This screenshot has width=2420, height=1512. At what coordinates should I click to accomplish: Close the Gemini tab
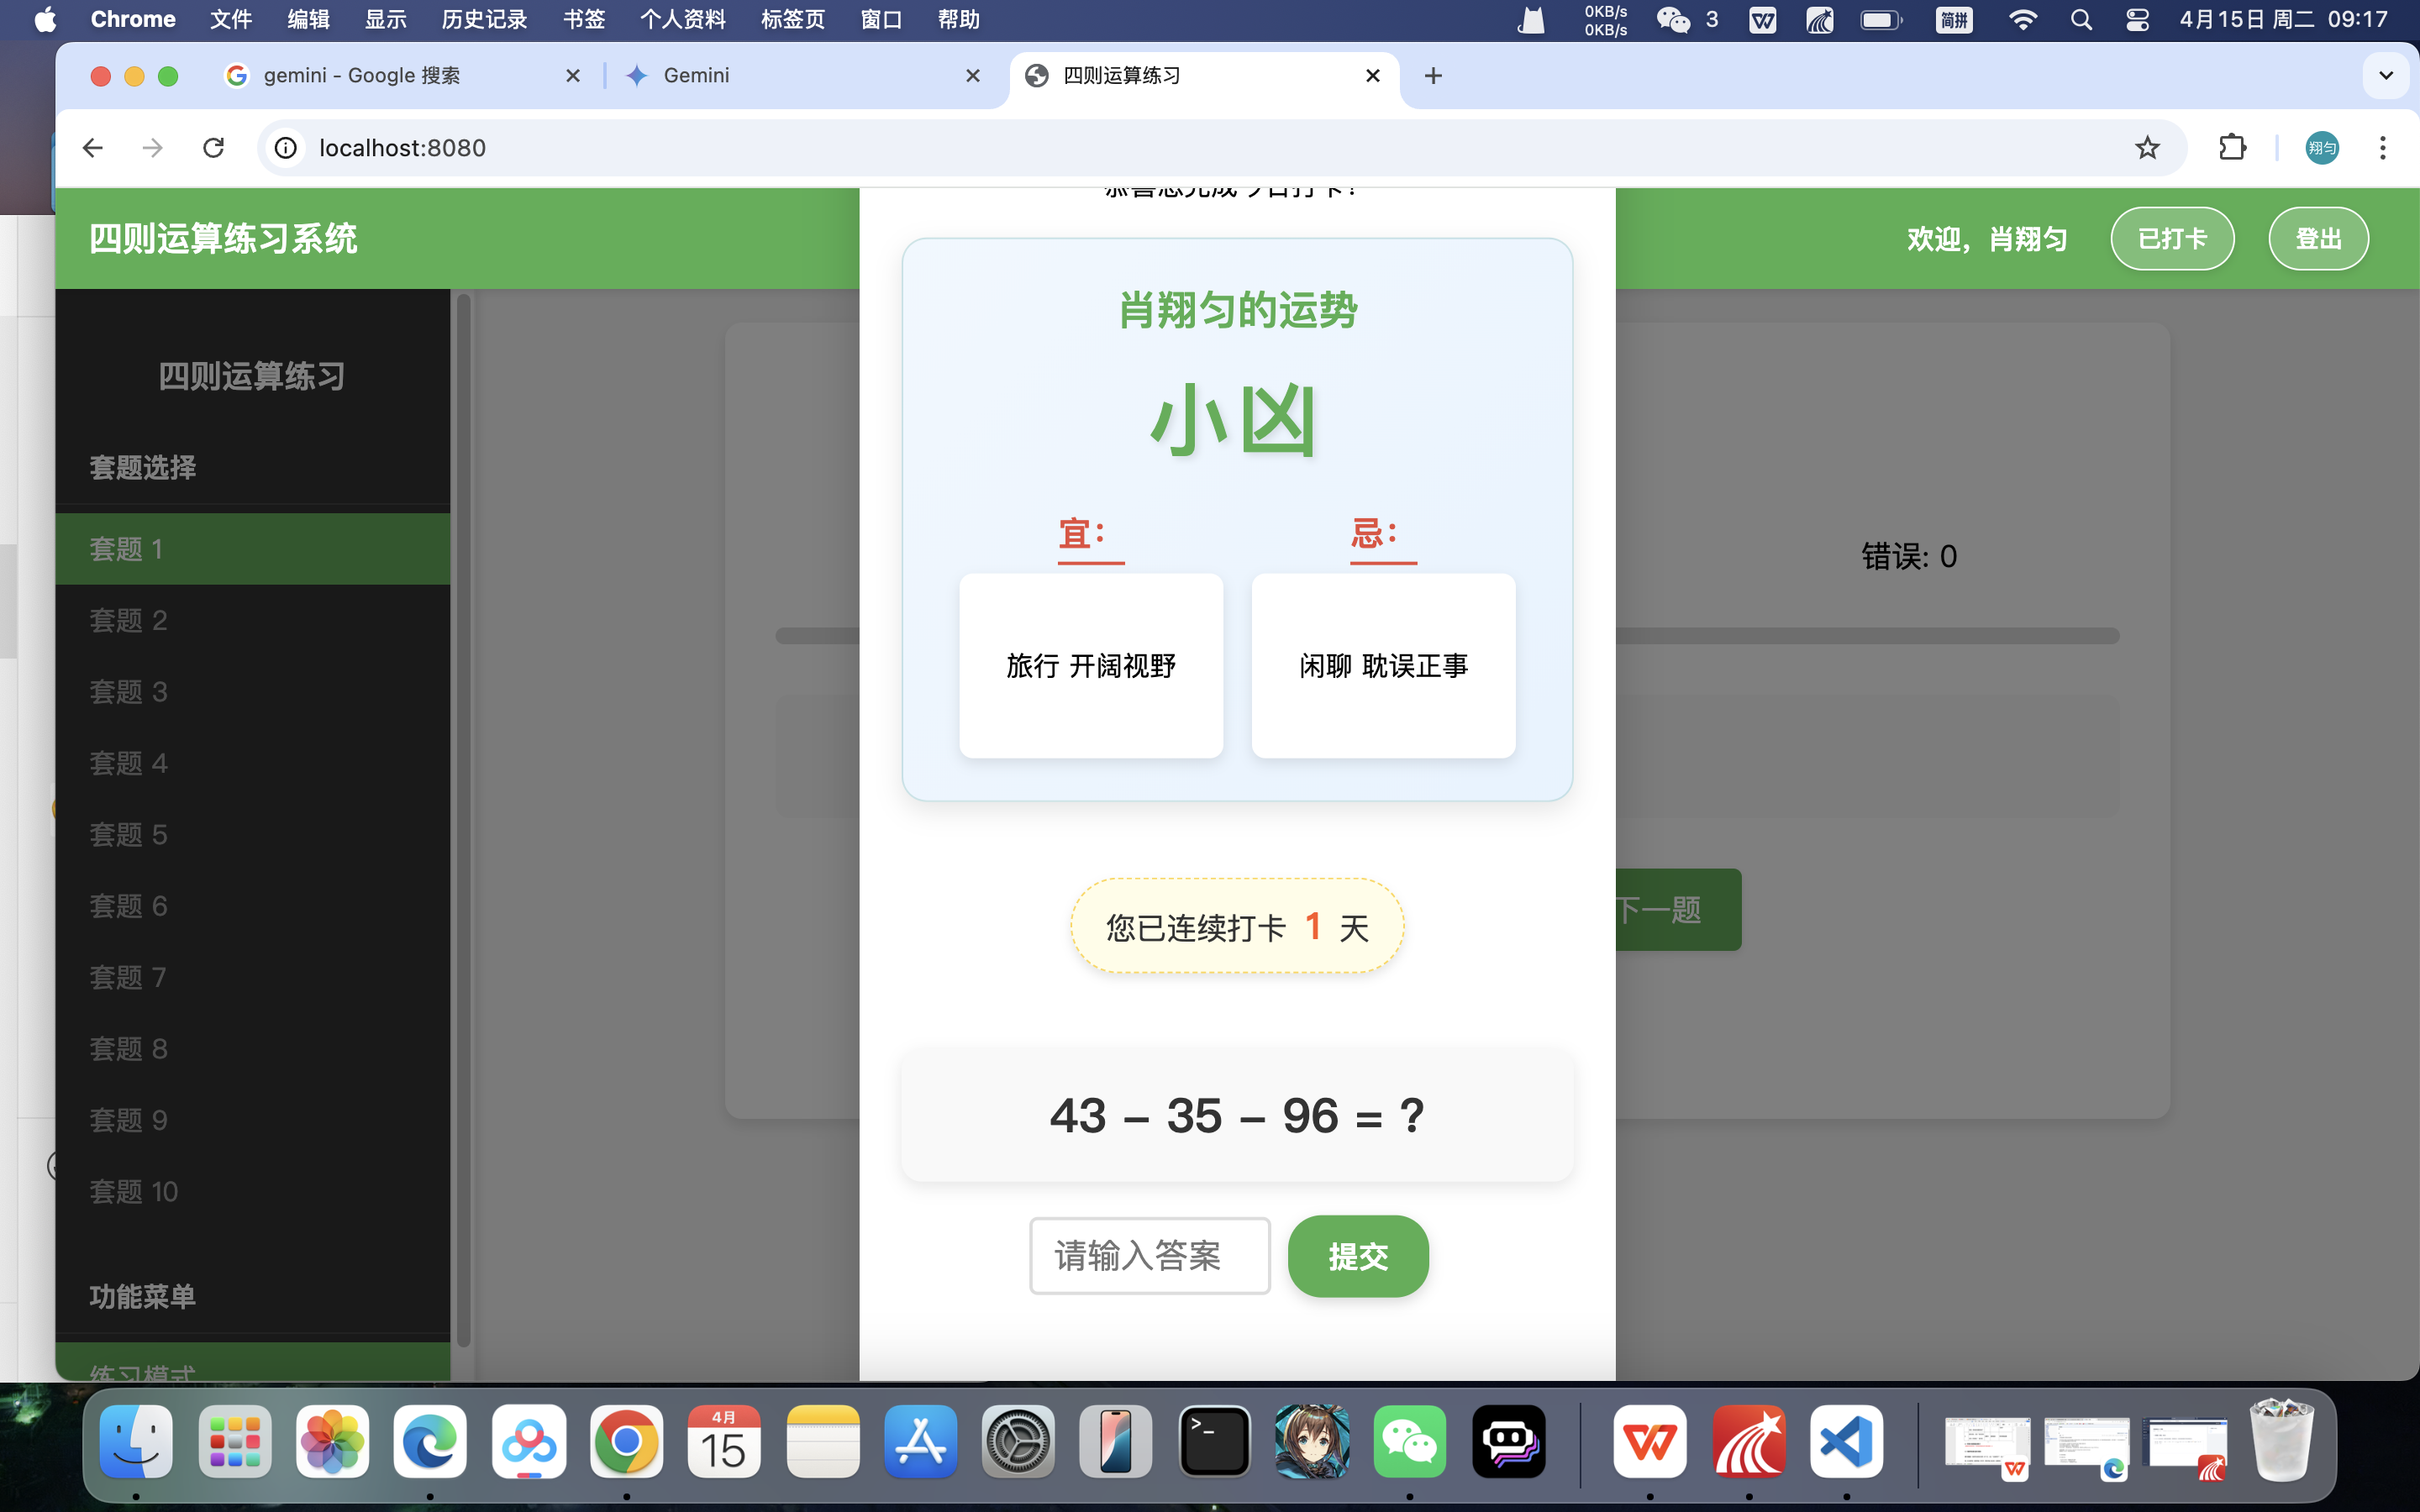[x=973, y=76]
